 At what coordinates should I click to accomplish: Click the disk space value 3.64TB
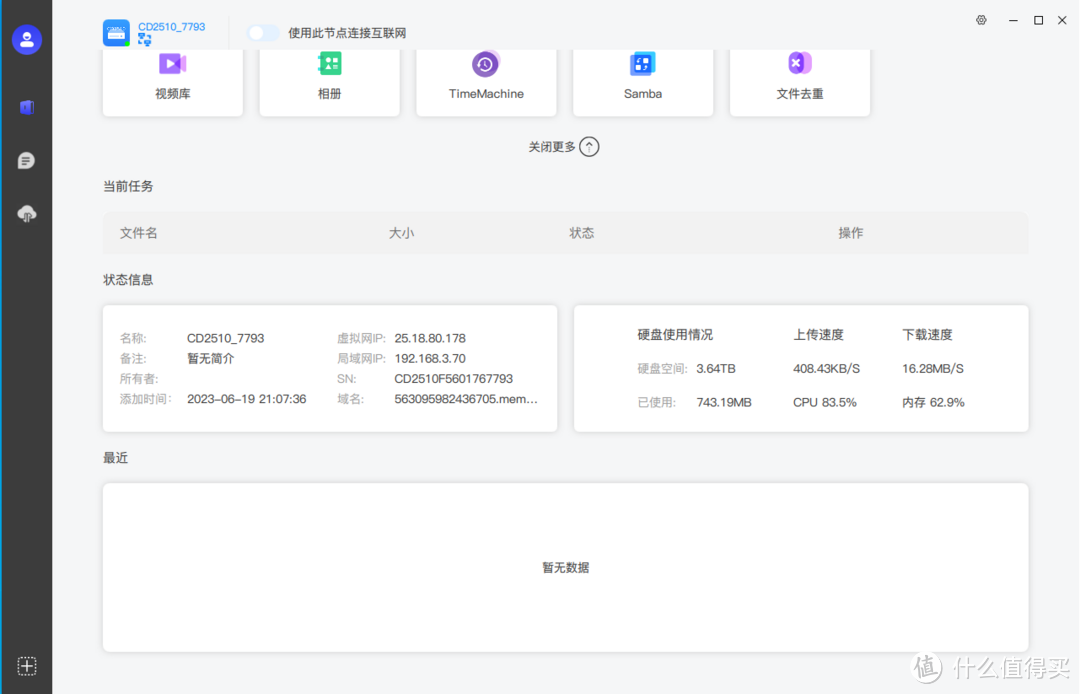click(x=716, y=368)
